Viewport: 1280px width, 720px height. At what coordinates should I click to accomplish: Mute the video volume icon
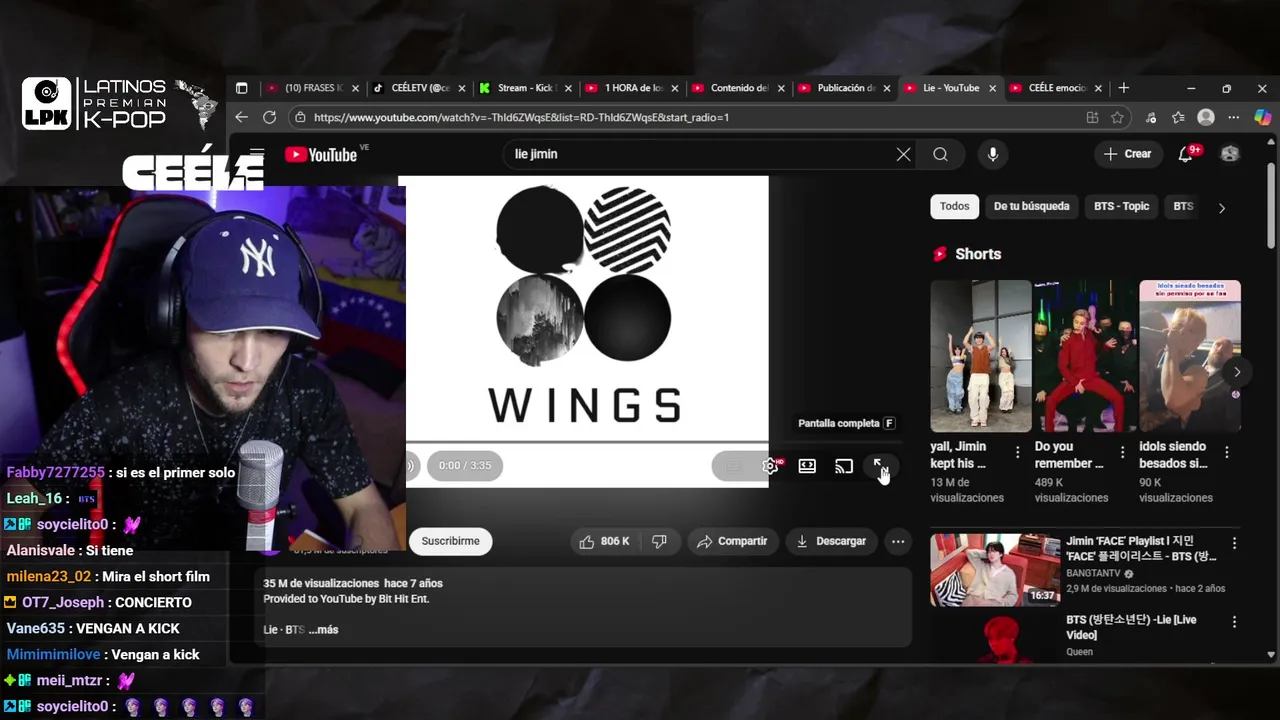(411, 466)
